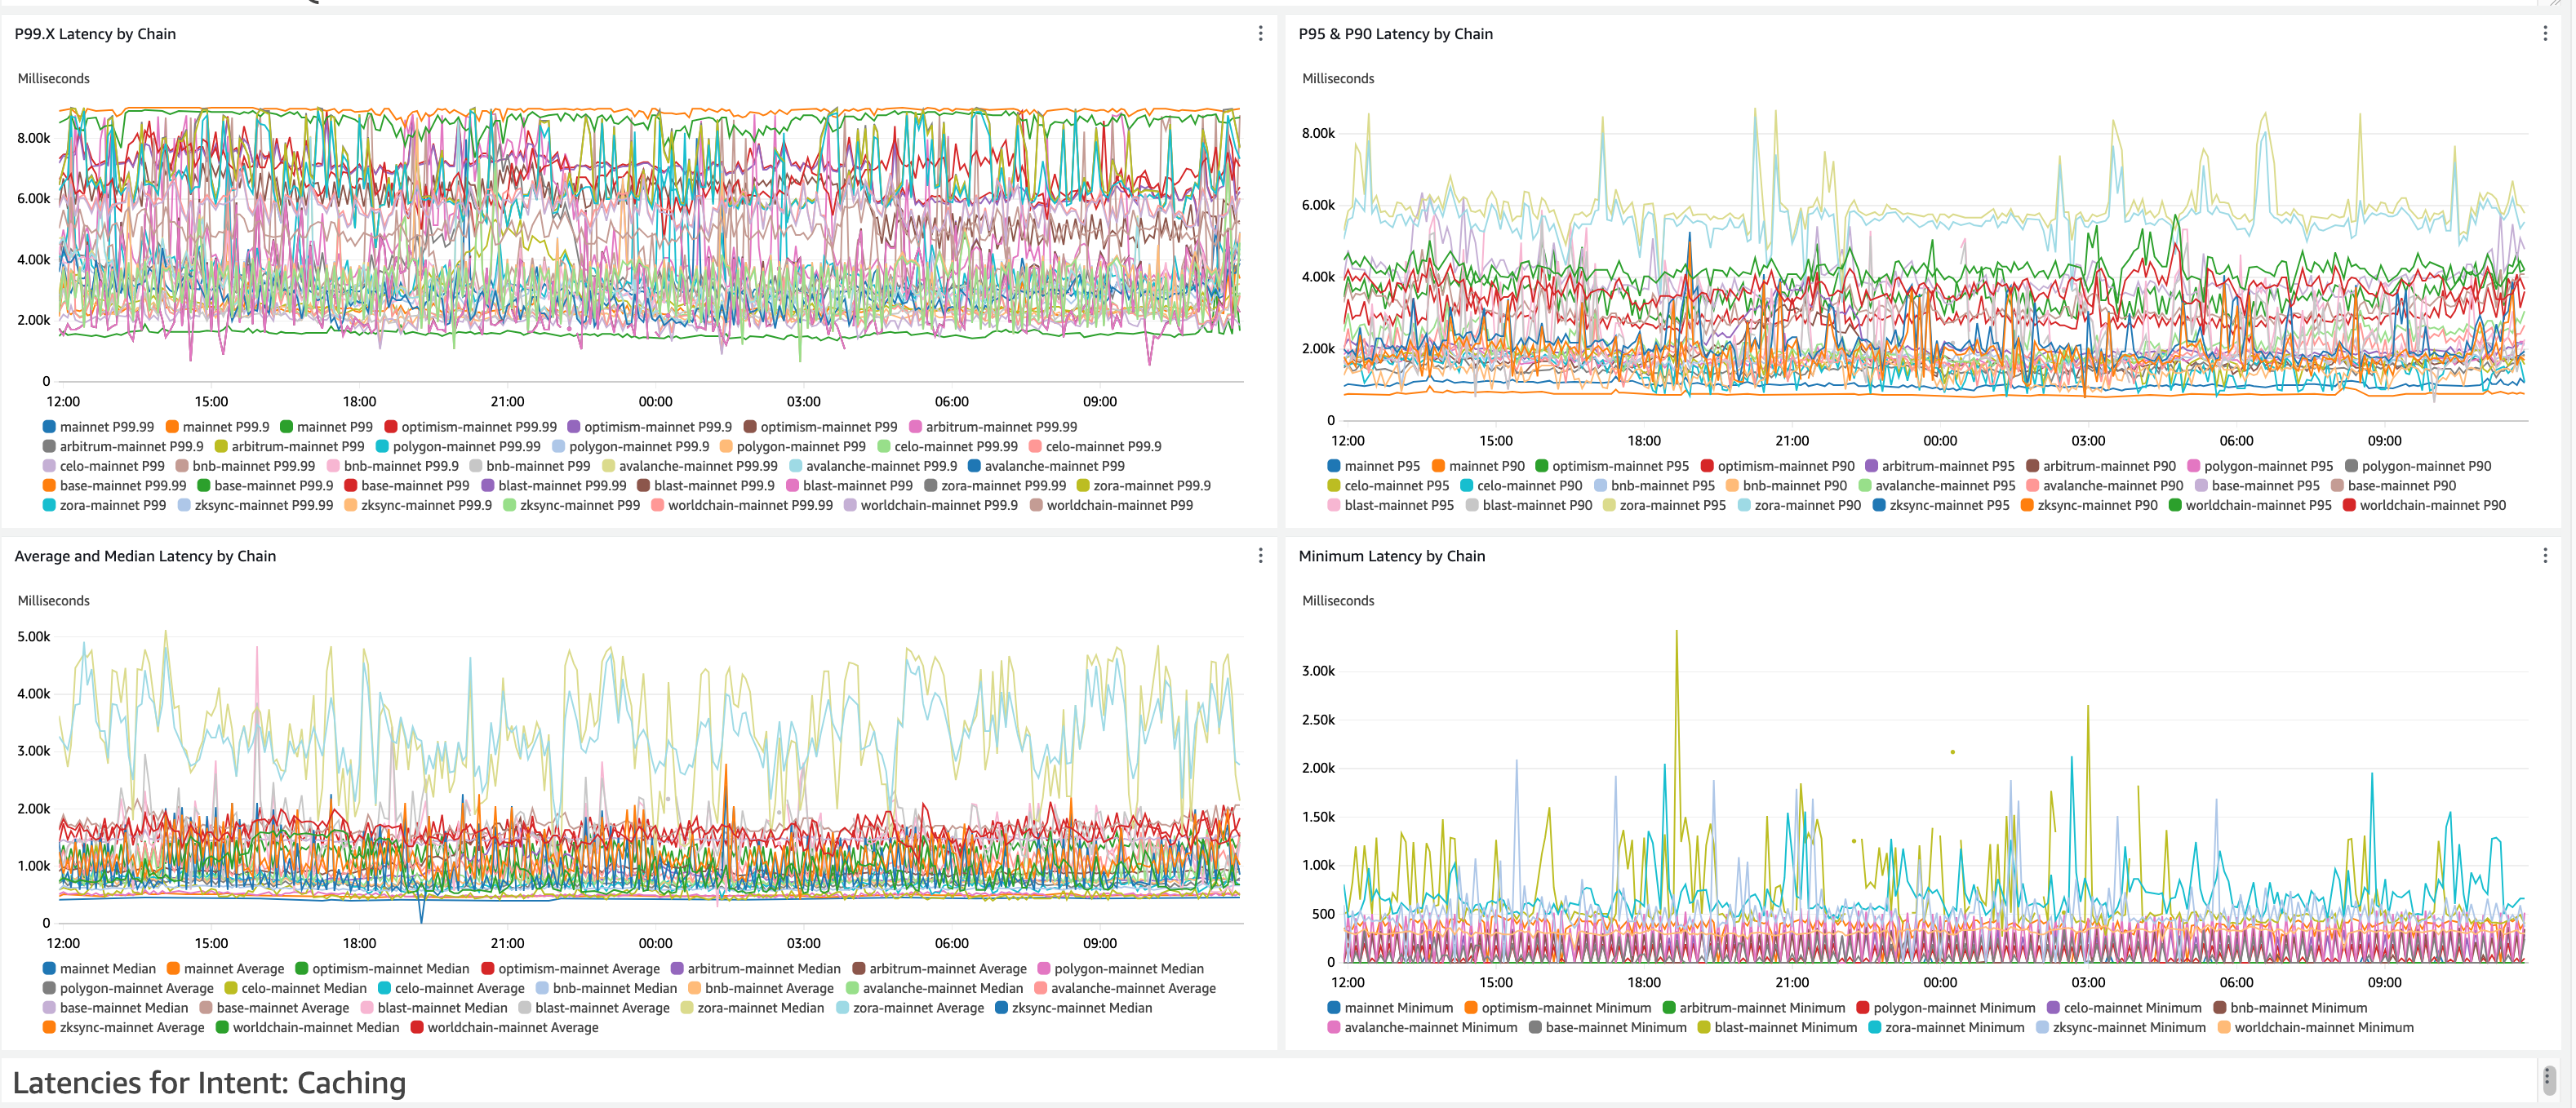Toggle mainnet P95 legend series
Screen dimensions: 2576x1108
(x=1373, y=466)
